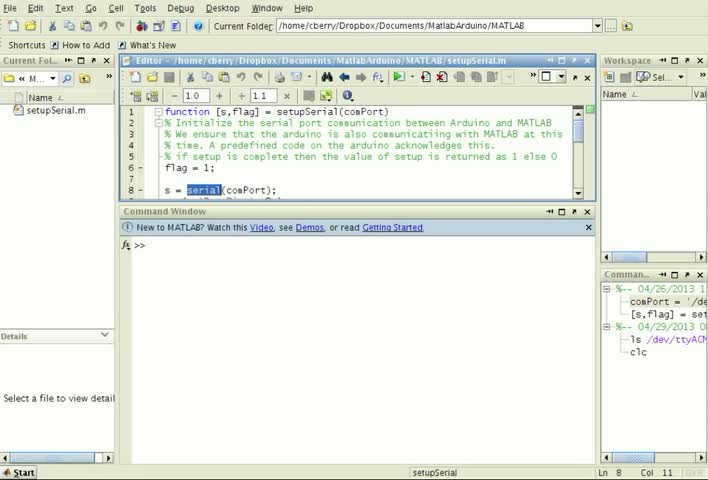Create new file in the Editor toolbar
This screenshot has height=480, width=708.
click(135, 77)
